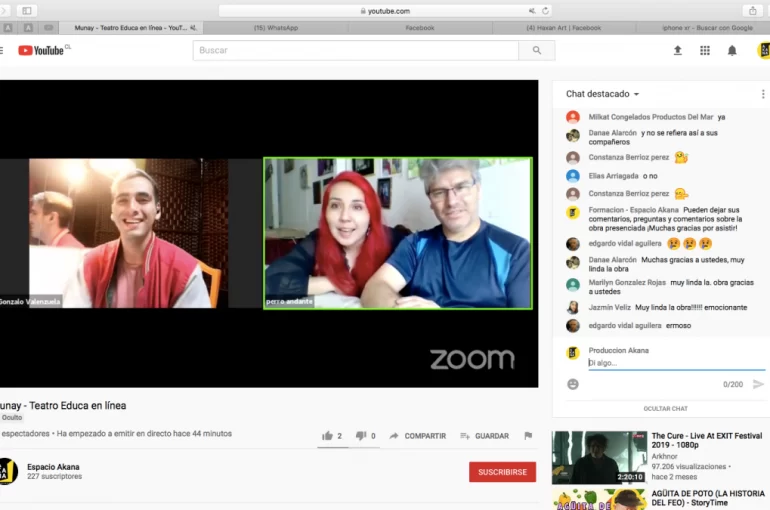The width and height of the screenshot is (770, 510).
Task: Switch to the Facebook tab
Action: 420,28
